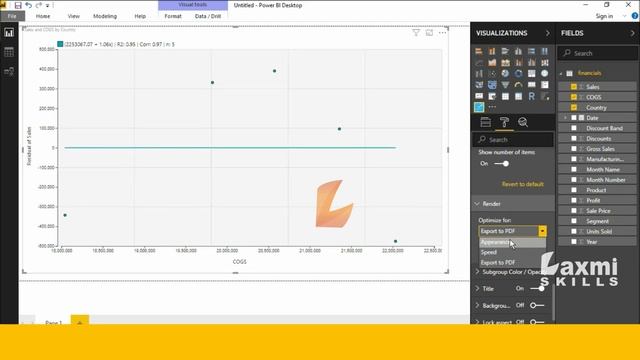Select the stacked column chart visual
640x360 pixels.
pos(492,51)
